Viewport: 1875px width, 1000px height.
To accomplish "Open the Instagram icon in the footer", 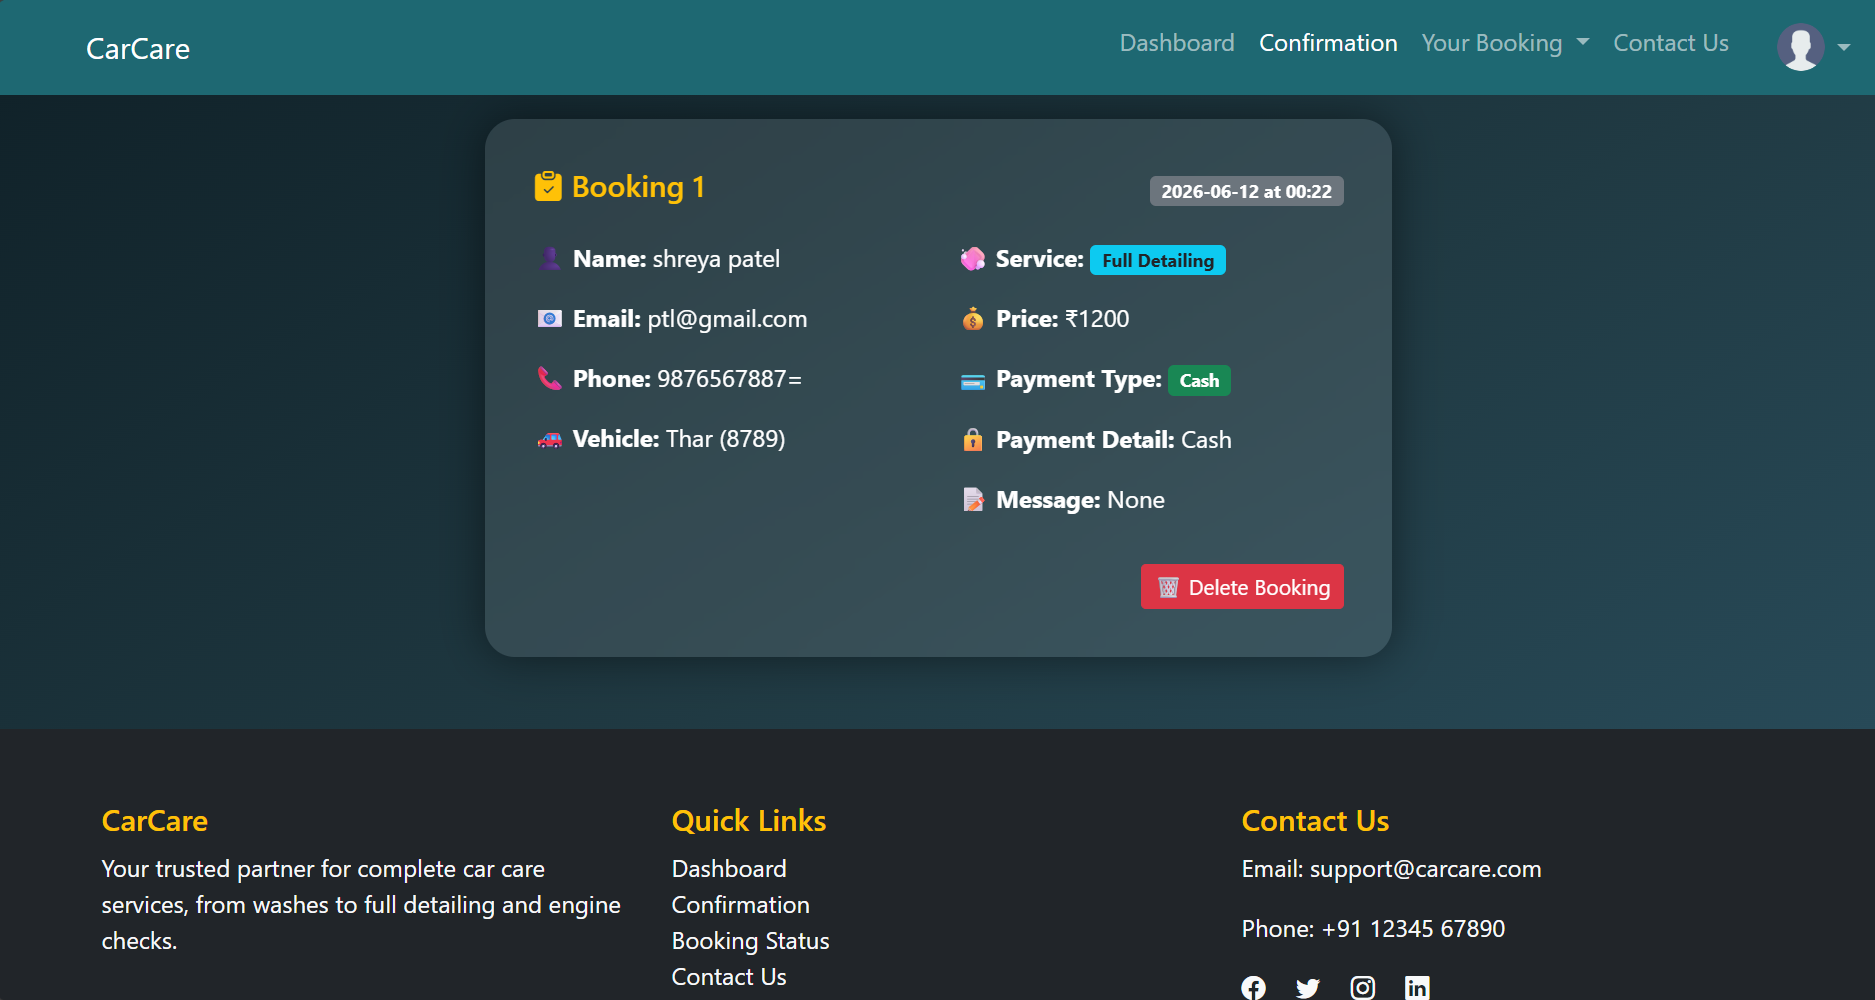I will point(1362,988).
